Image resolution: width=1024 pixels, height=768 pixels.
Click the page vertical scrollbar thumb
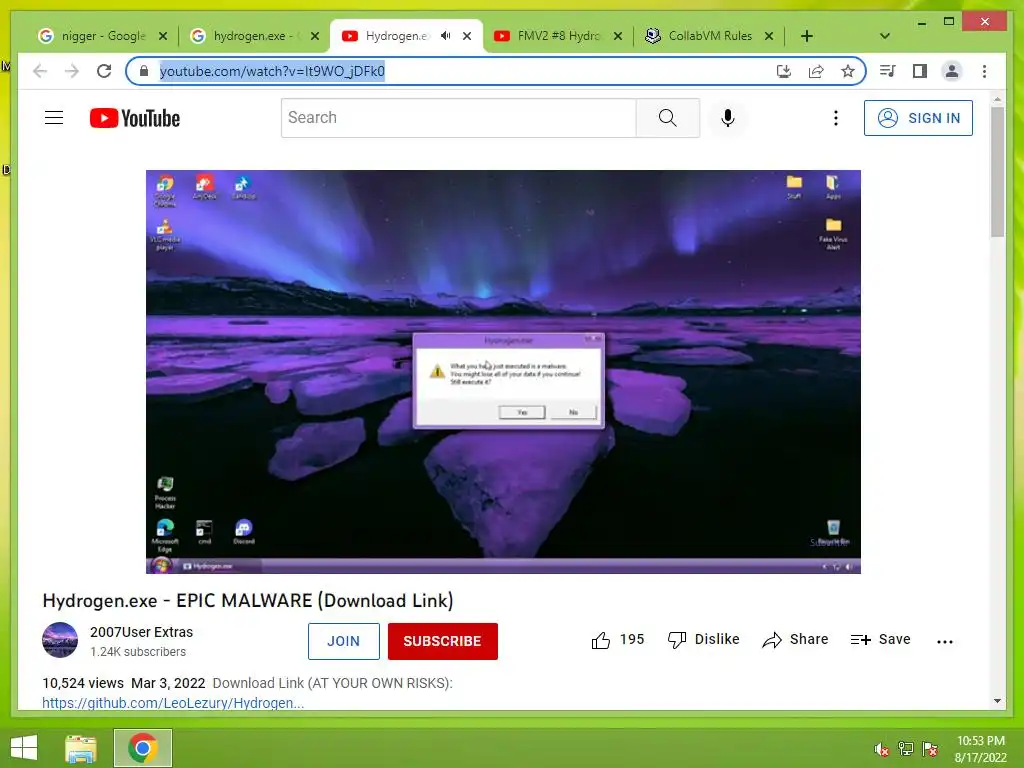pyautogui.click(x=997, y=171)
